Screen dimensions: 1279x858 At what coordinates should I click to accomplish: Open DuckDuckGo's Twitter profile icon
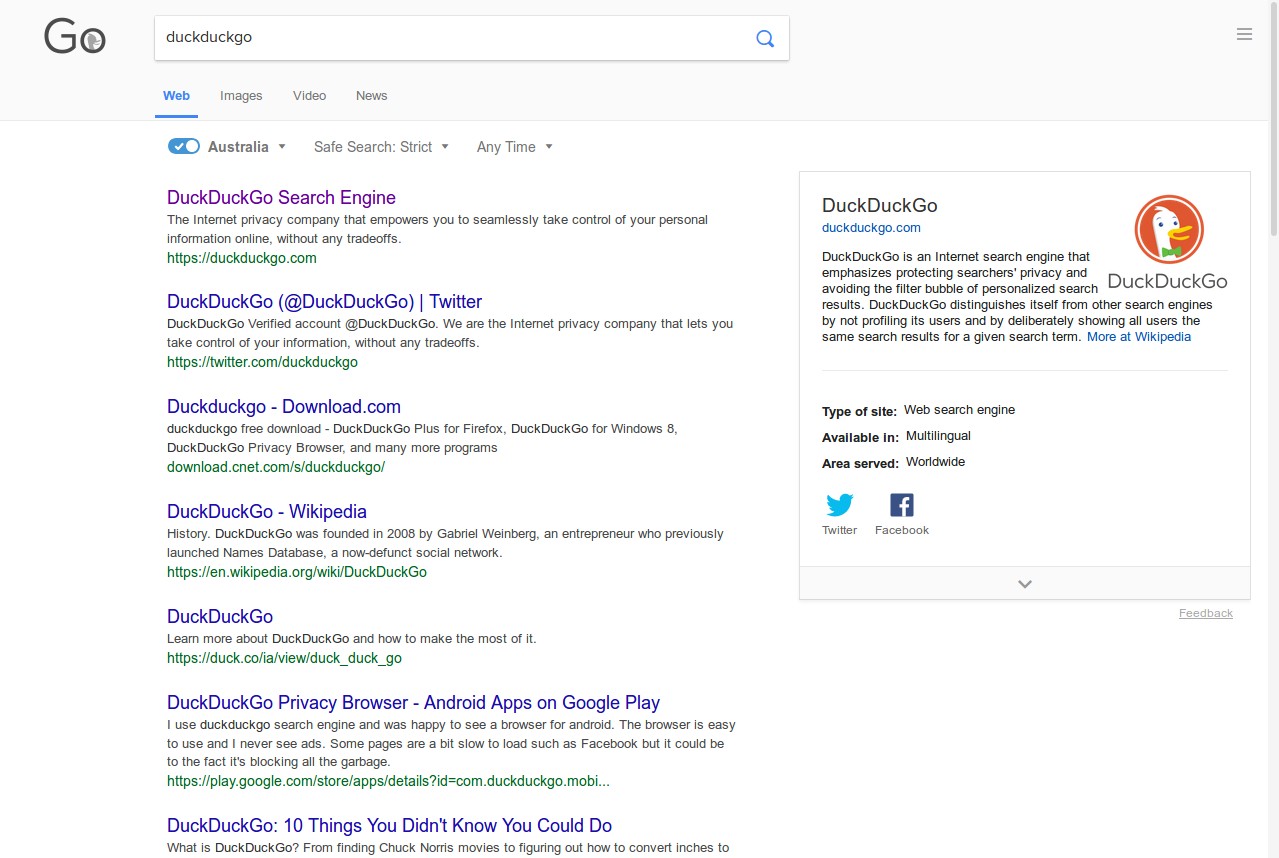pos(839,504)
